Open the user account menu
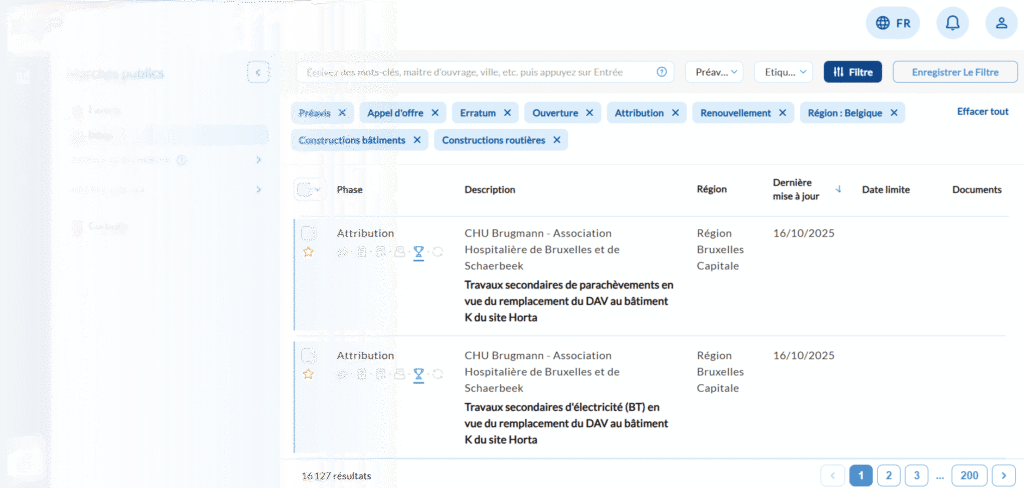The height and width of the screenshot is (488, 1024). coord(1001,23)
